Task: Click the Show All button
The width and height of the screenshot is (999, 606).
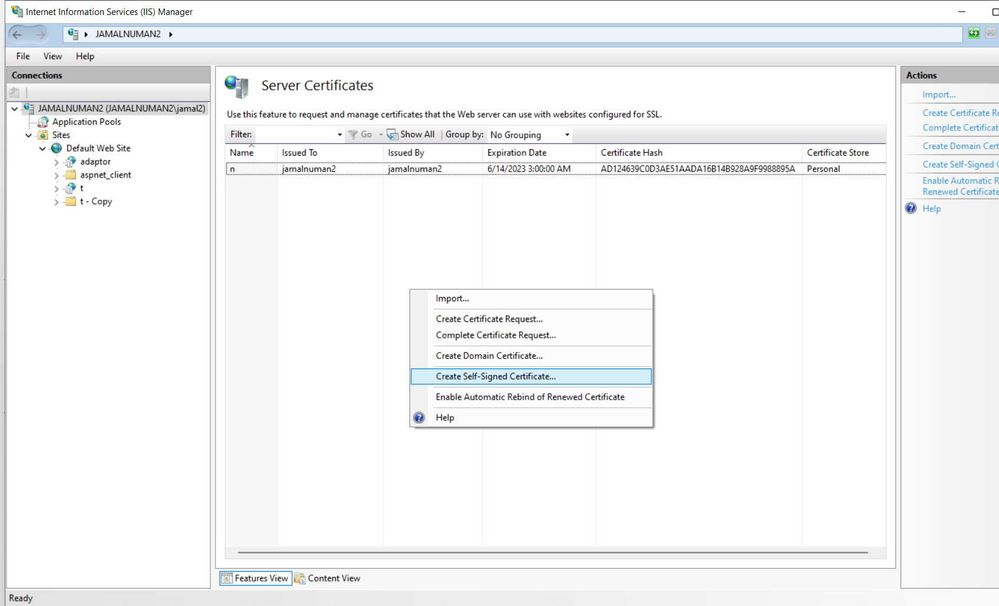Action: pos(411,134)
